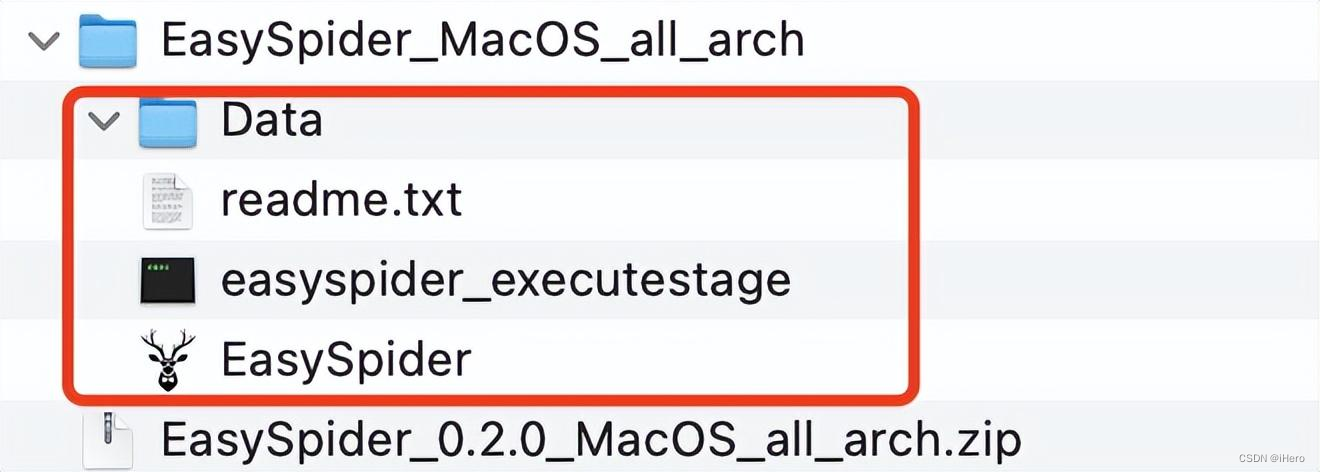
Task: Click empty row space right of EasySpider_MacOS_all_arch
Action: [1060, 42]
